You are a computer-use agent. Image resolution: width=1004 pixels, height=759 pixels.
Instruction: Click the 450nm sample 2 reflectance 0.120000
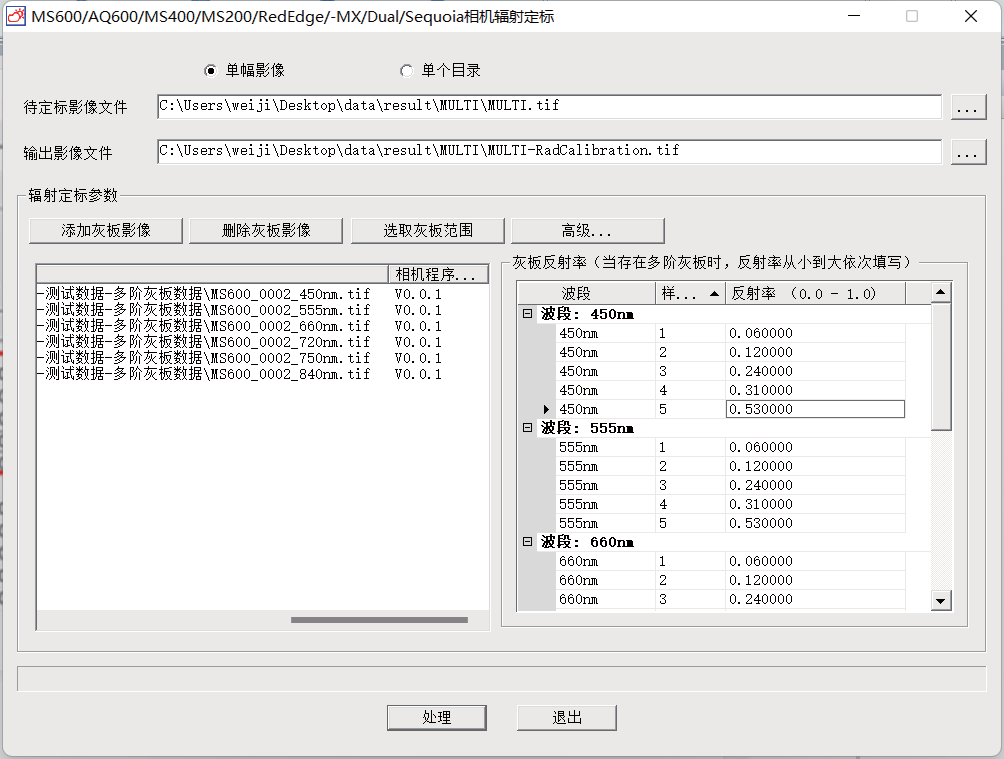click(815, 352)
